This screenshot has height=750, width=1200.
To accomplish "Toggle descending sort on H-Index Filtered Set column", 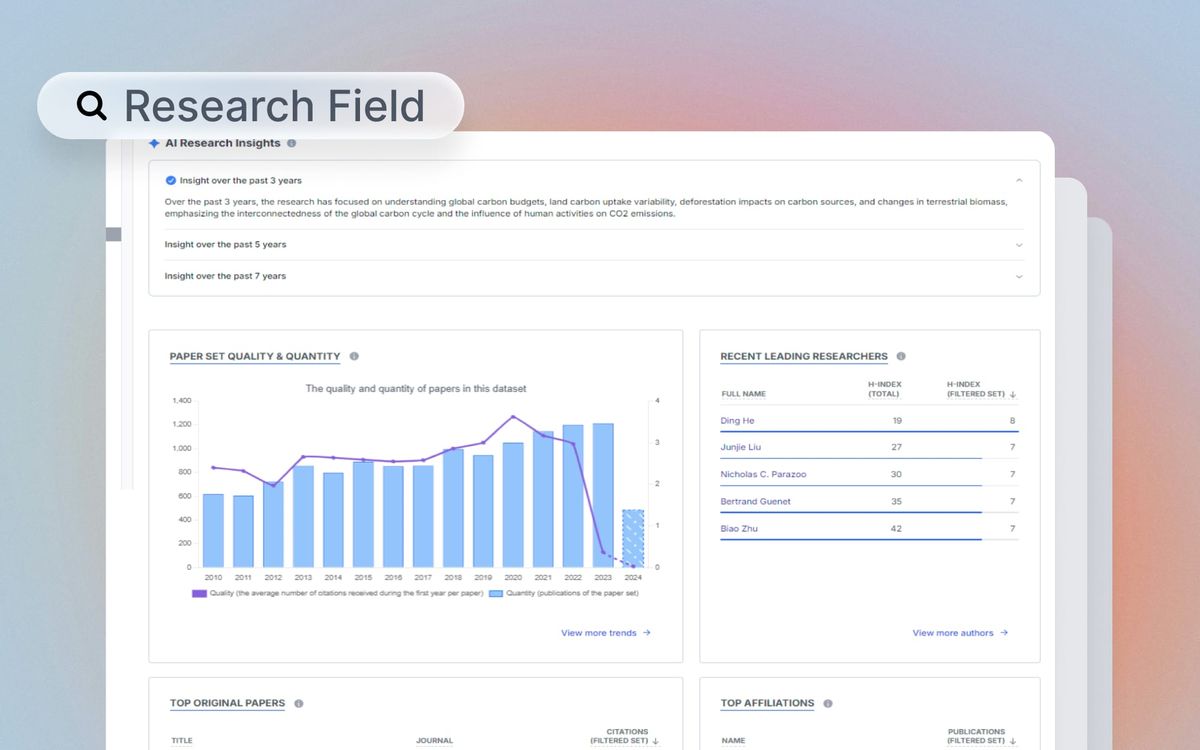I will (1014, 394).
